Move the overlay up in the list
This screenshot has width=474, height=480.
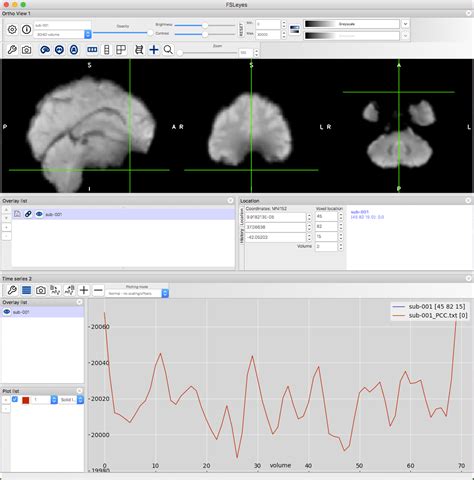[x=6, y=209]
